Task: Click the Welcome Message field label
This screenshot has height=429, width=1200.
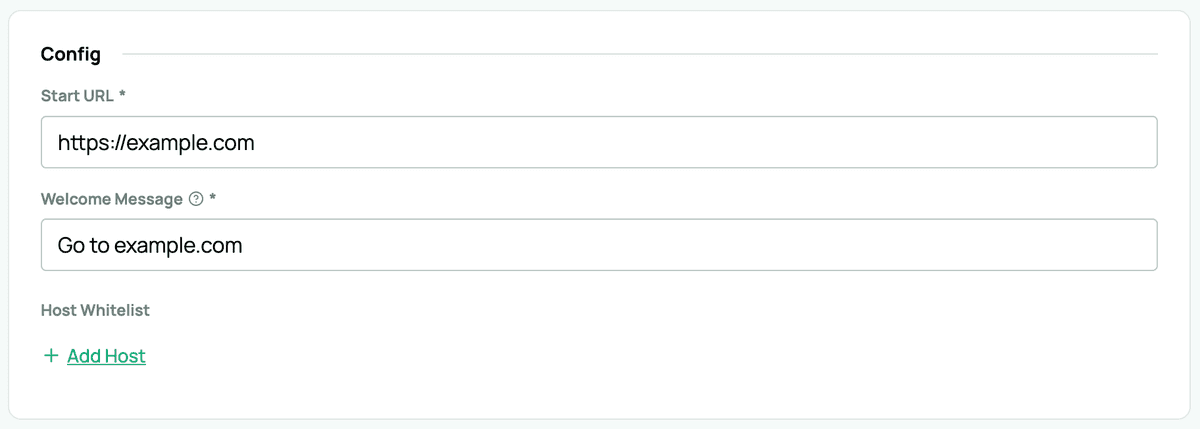Action: pos(111,199)
